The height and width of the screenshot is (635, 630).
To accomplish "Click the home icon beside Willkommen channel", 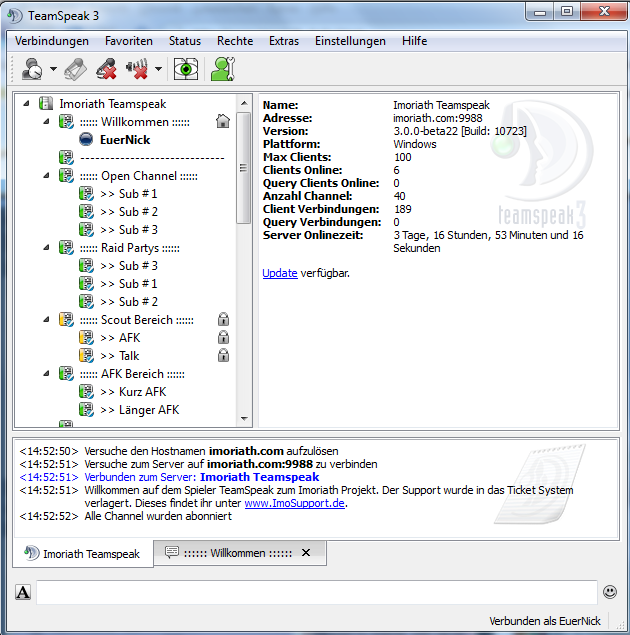I will (x=223, y=122).
